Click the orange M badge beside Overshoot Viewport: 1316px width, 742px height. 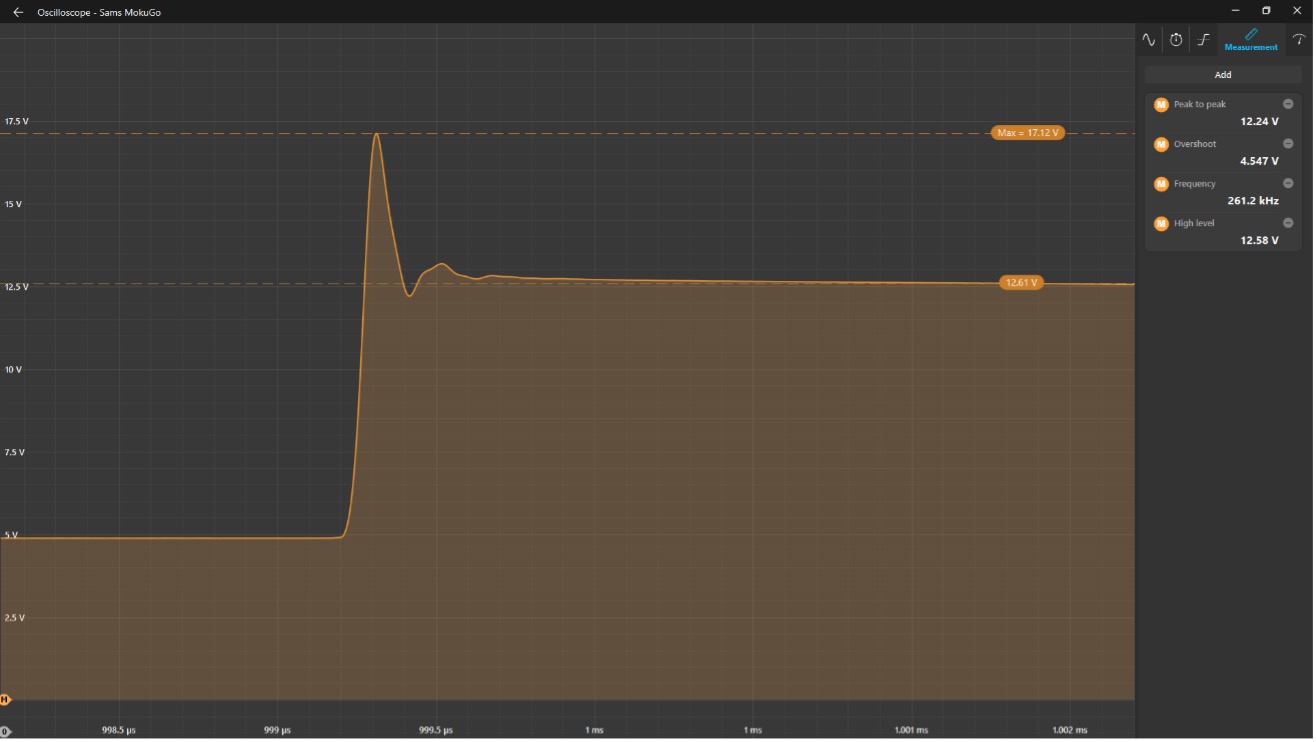point(1161,144)
